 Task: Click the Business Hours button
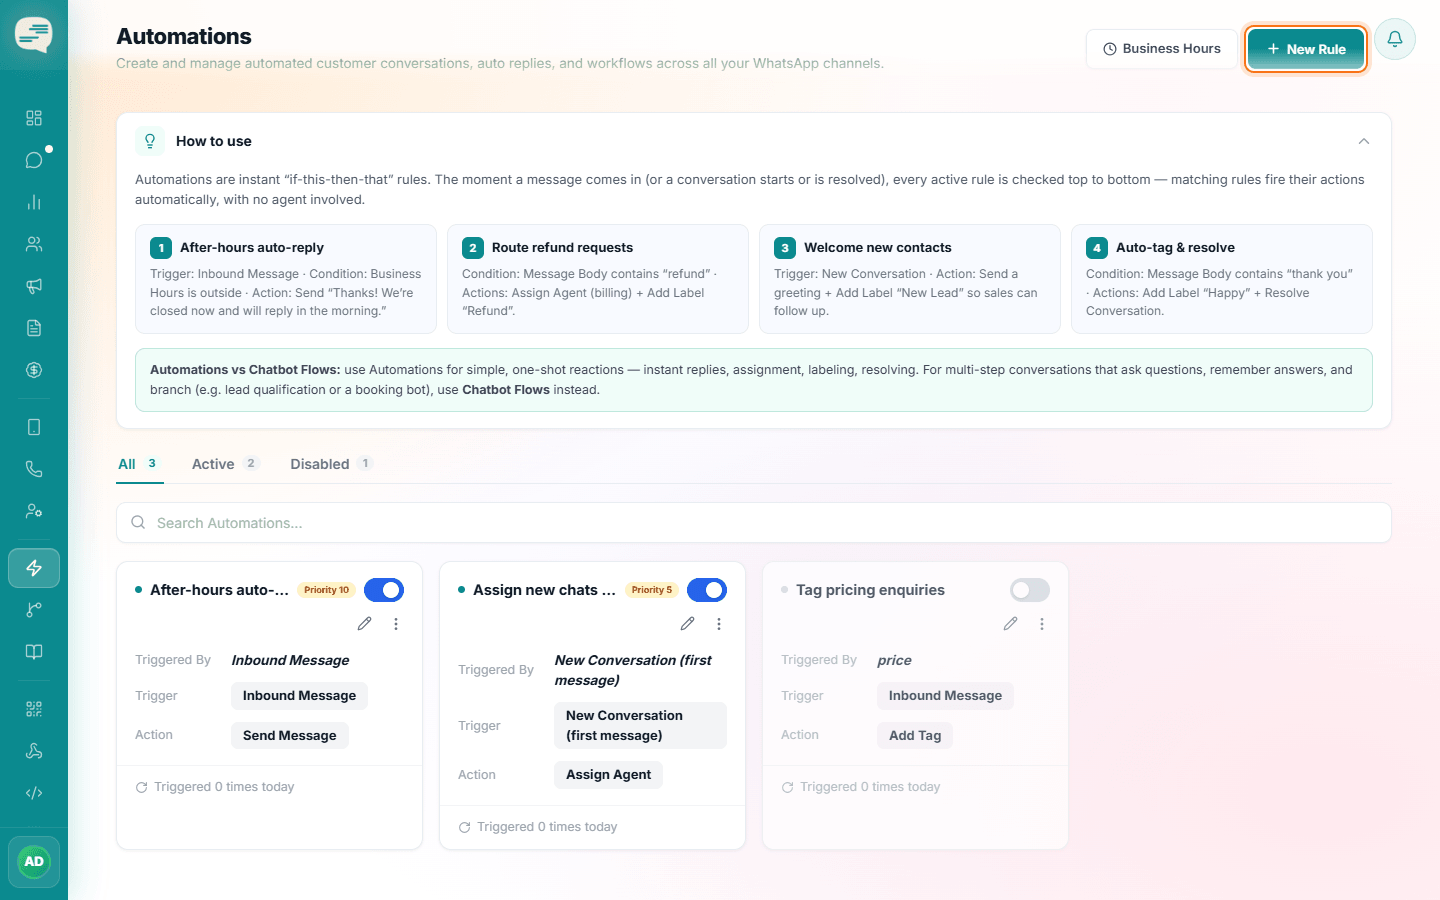point(1161,49)
